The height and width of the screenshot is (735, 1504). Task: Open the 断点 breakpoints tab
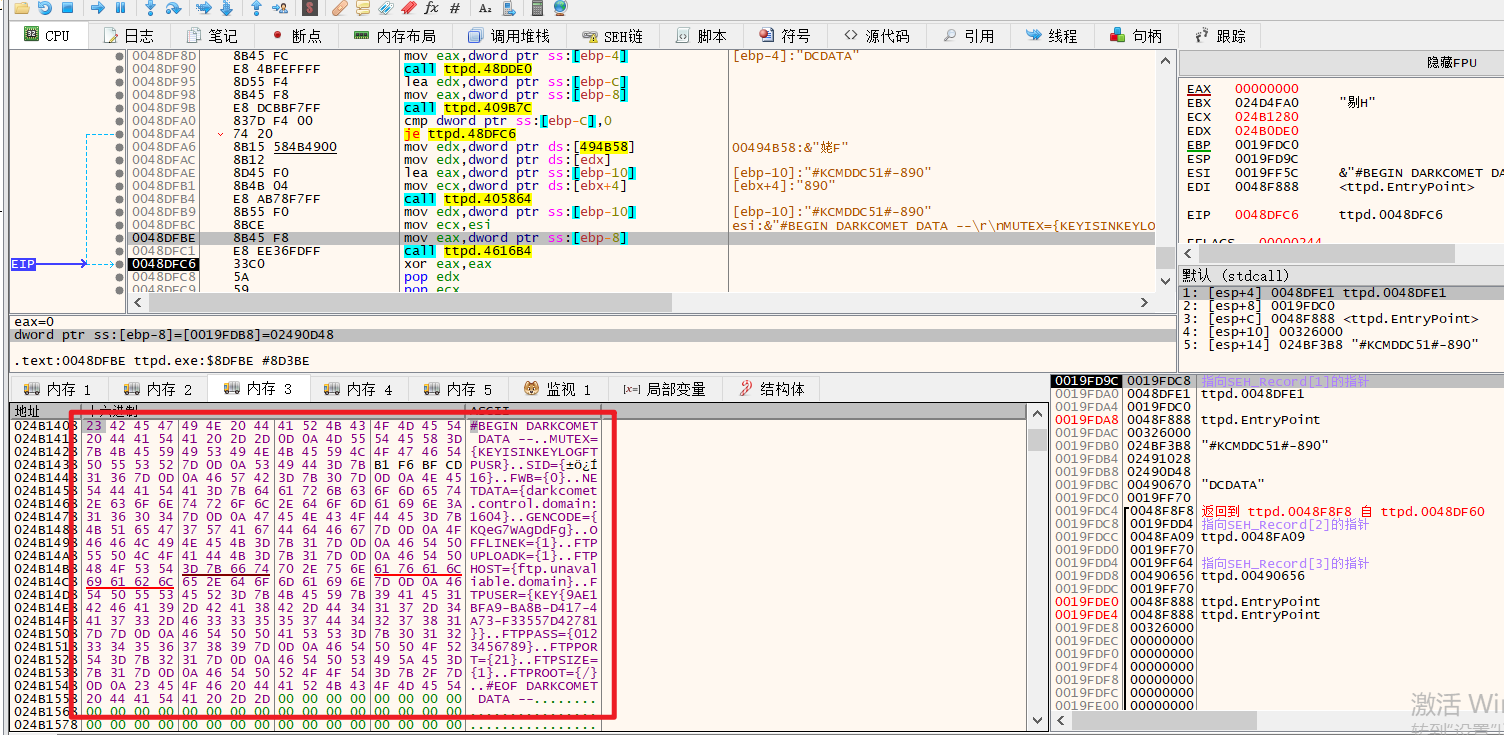(x=296, y=36)
